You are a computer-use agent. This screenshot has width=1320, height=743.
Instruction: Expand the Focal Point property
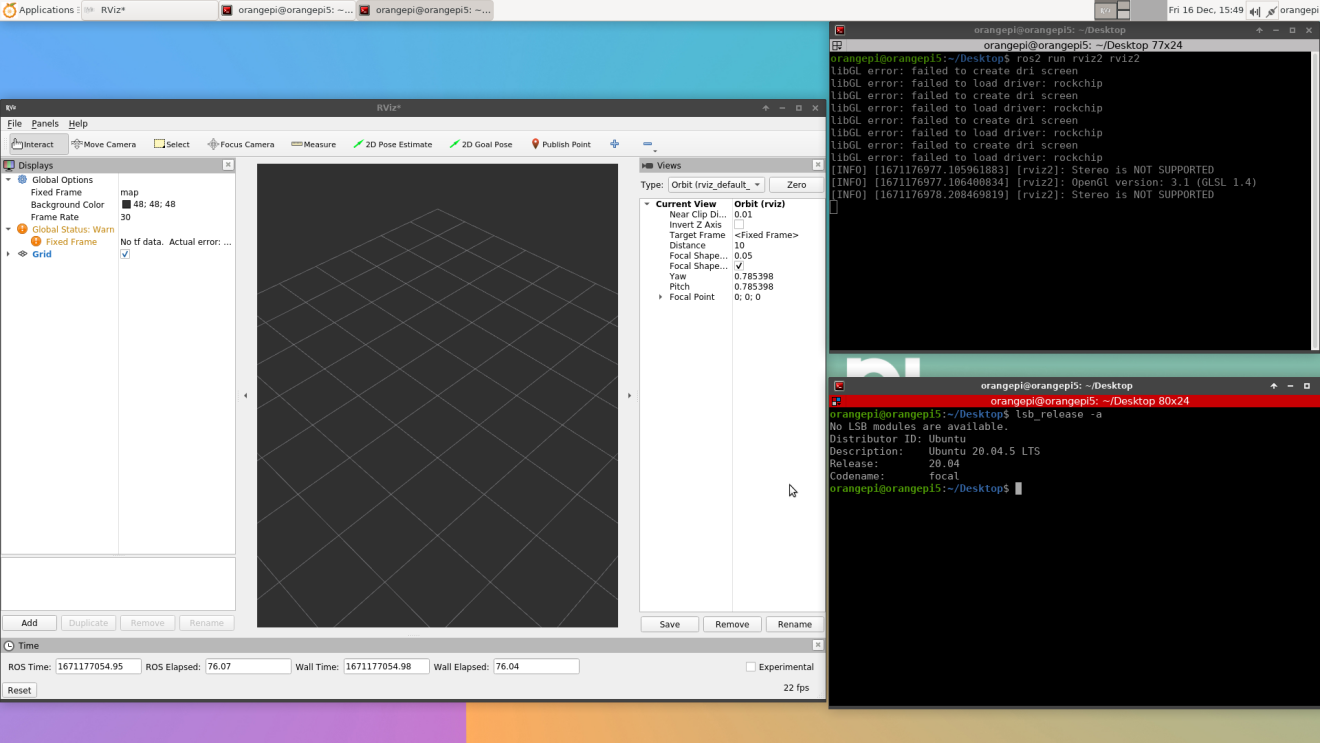660,297
